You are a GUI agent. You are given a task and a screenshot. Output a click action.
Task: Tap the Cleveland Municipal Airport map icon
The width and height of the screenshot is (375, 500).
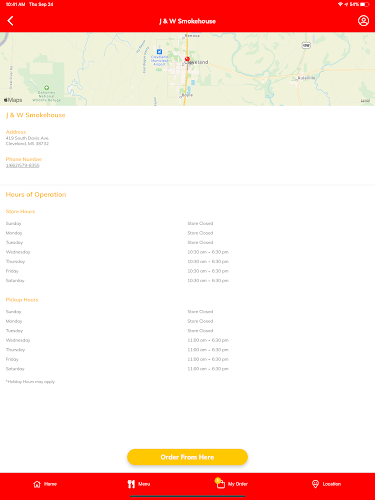[159, 52]
